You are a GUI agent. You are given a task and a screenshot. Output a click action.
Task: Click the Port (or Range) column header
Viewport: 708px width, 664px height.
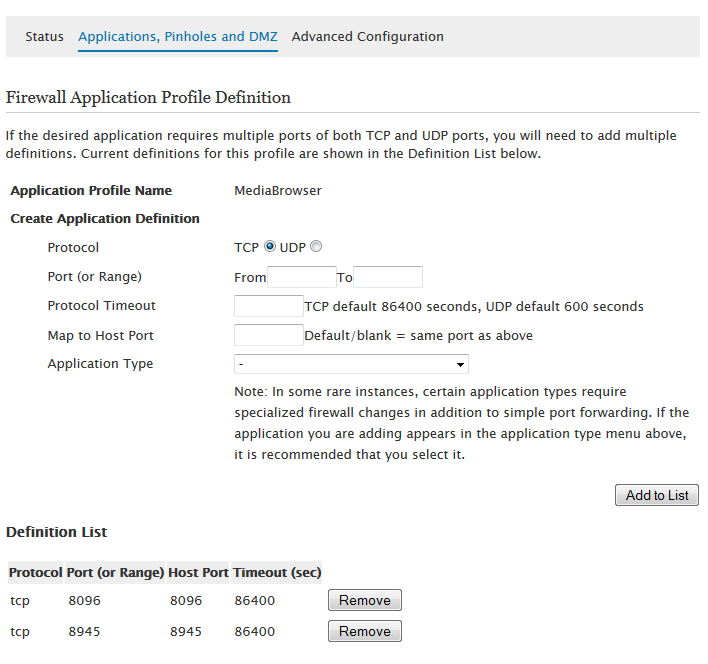pos(115,572)
